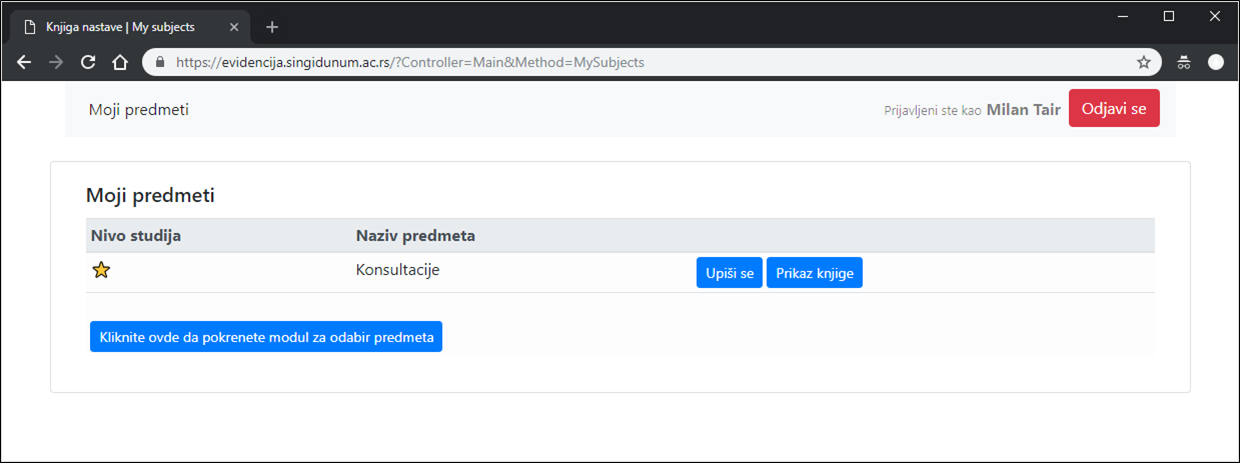Viewport: 1240px width, 463px height.
Task: Open Prikaz knjige for Konsultacije
Action: pyautogui.click(x=814, y=273)
